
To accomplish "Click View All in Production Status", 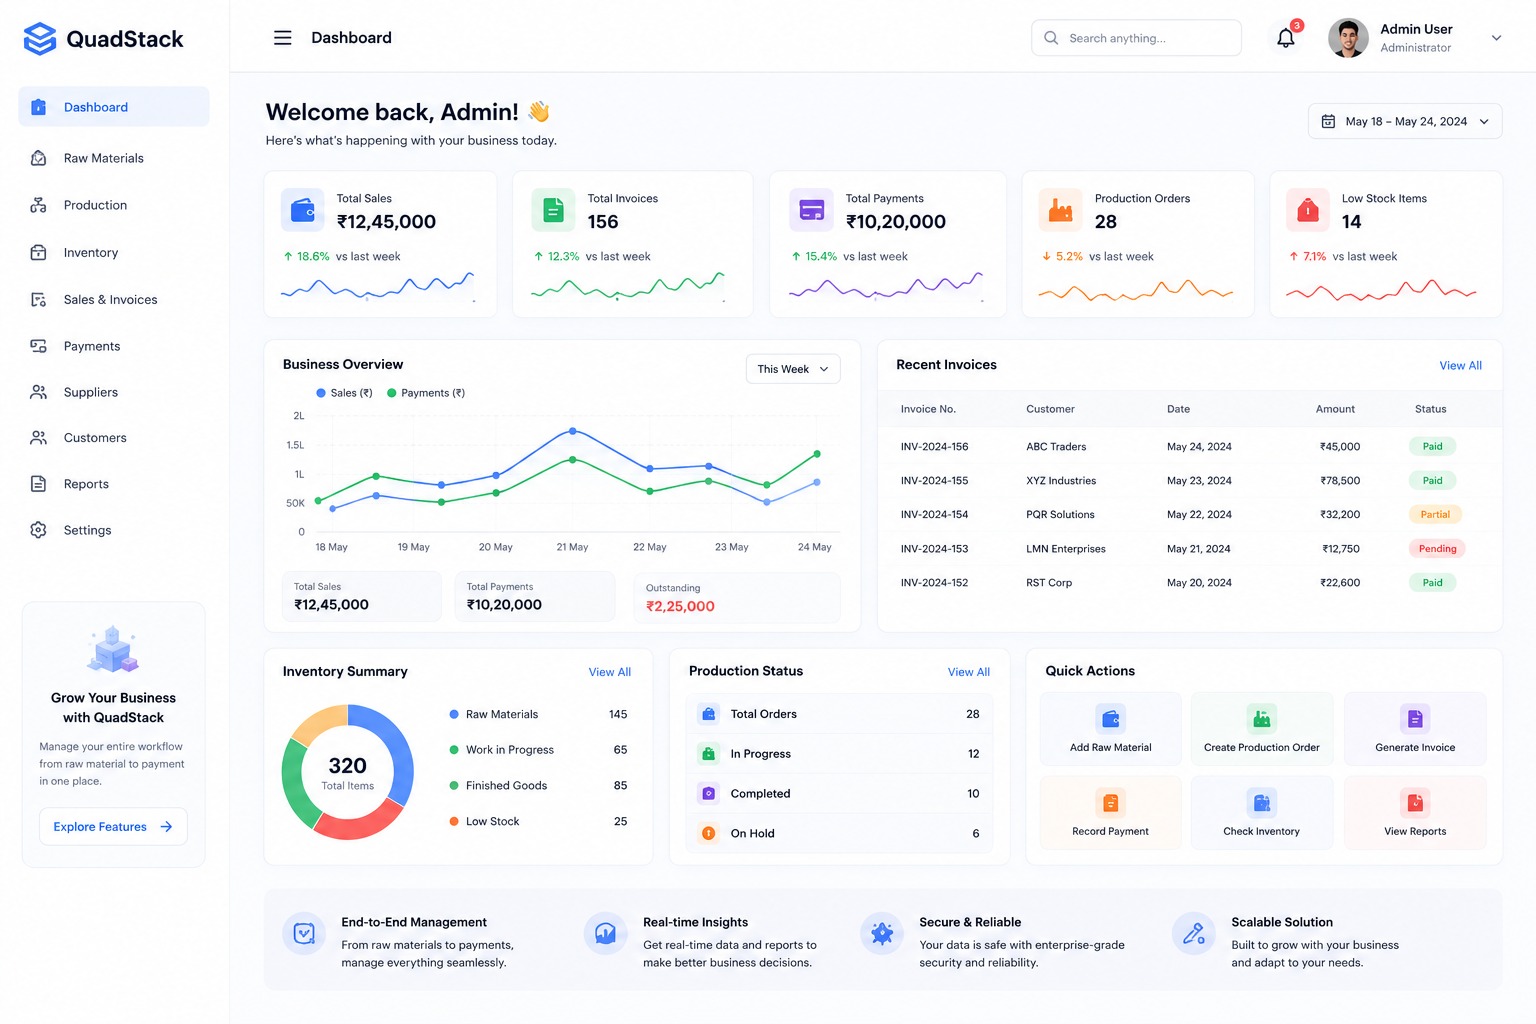I will [969, 672].
